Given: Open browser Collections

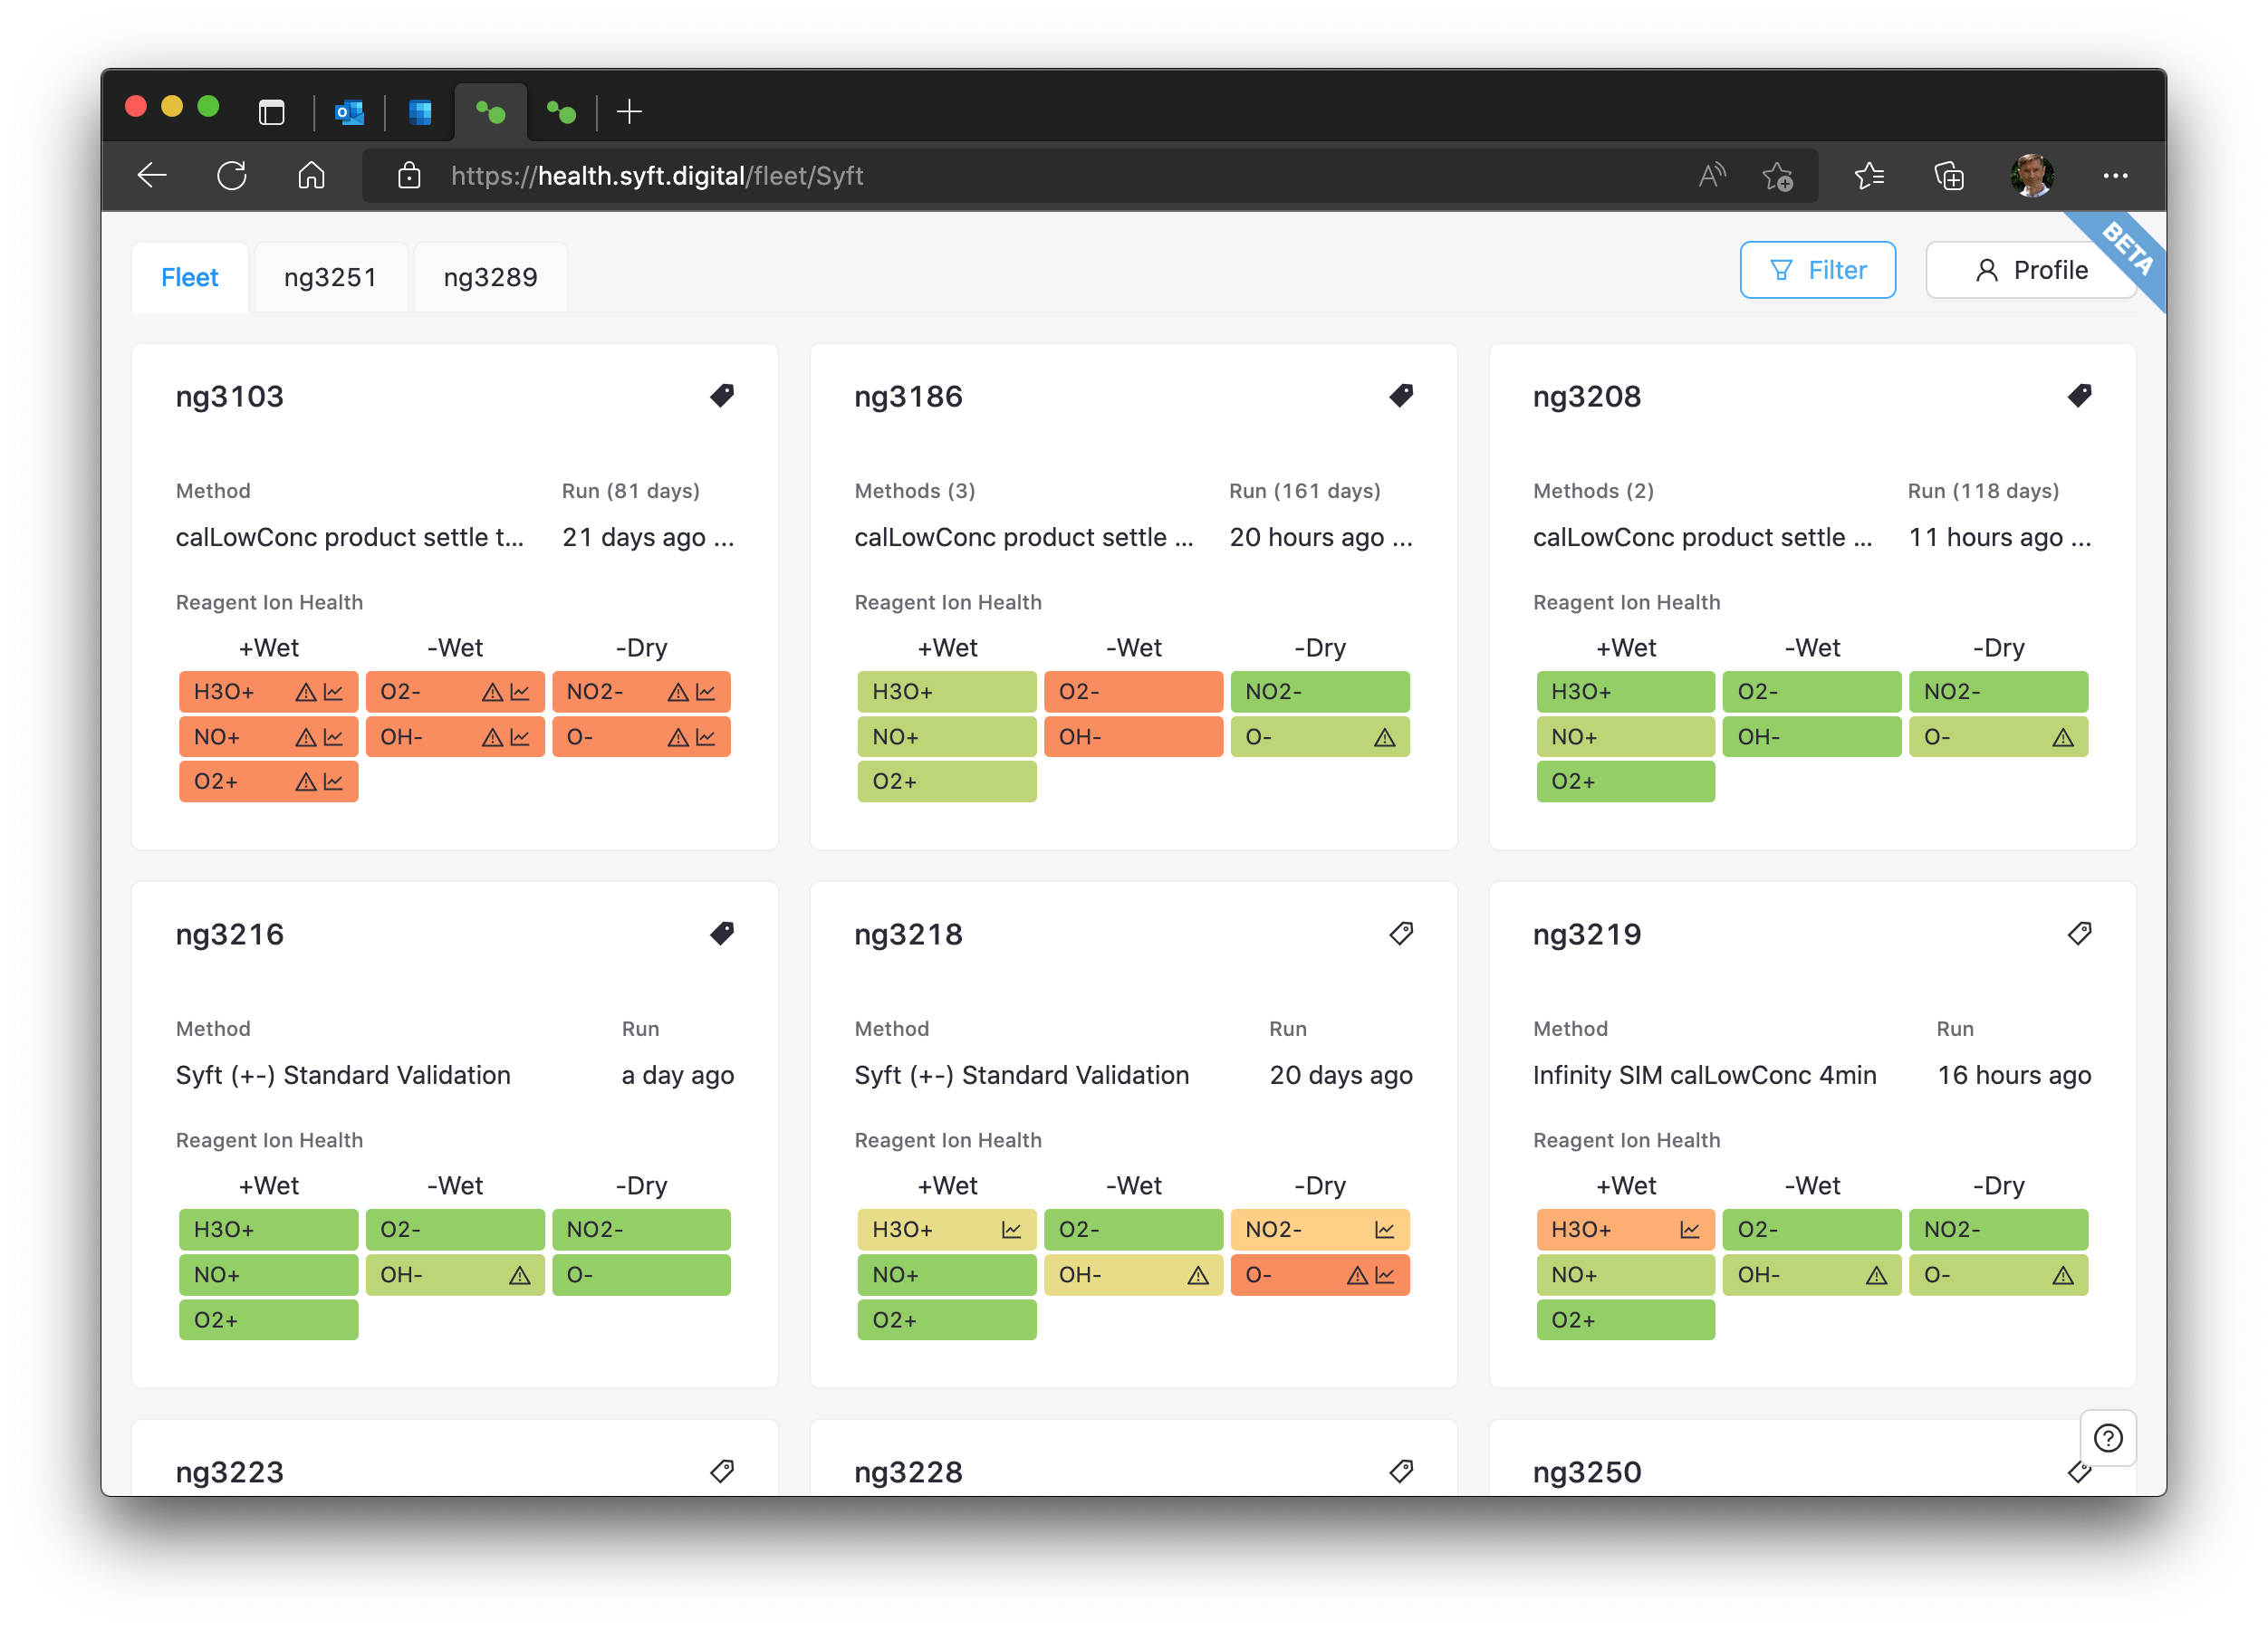Looking at the screenshot, I should [1949, 176].
